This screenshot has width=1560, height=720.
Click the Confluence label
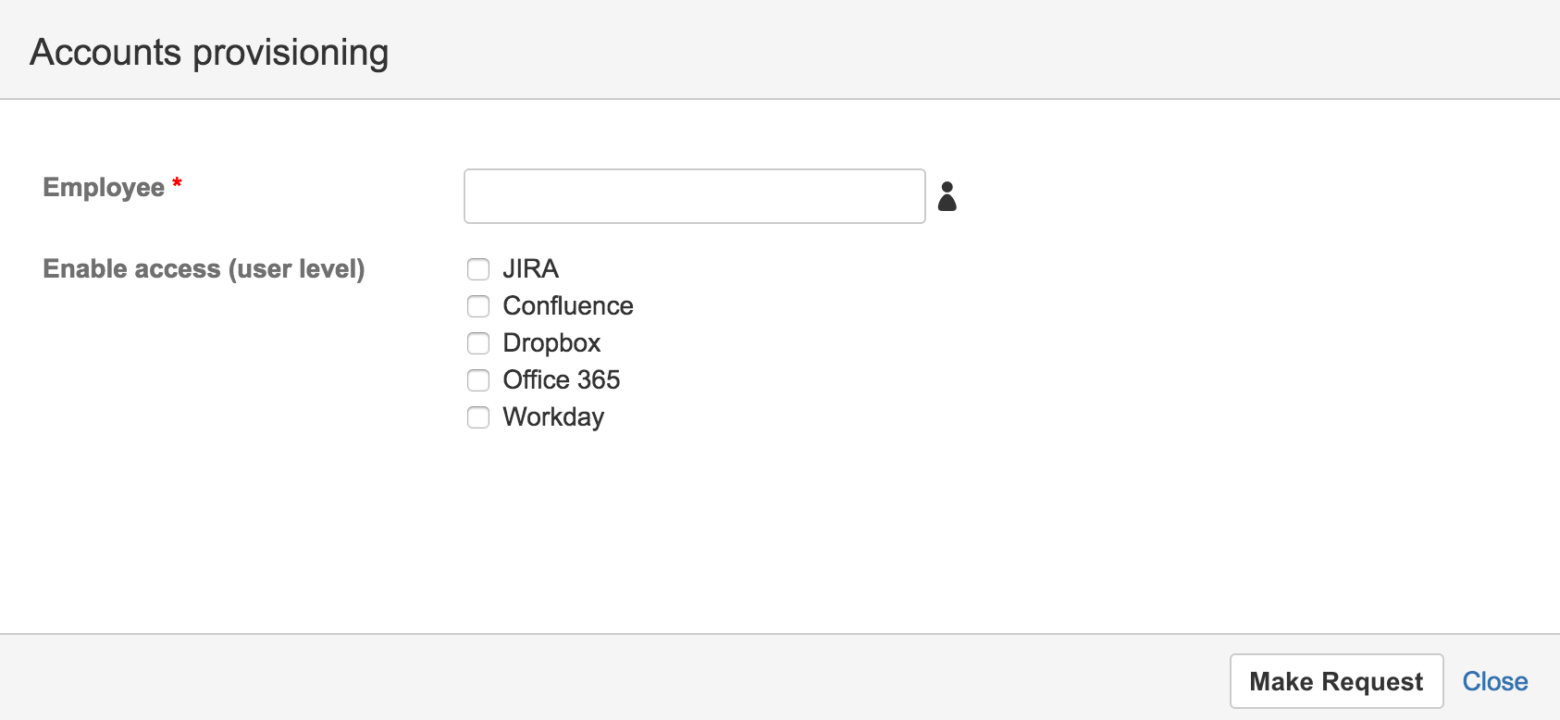pyautogui.click(x=567, y=306)
